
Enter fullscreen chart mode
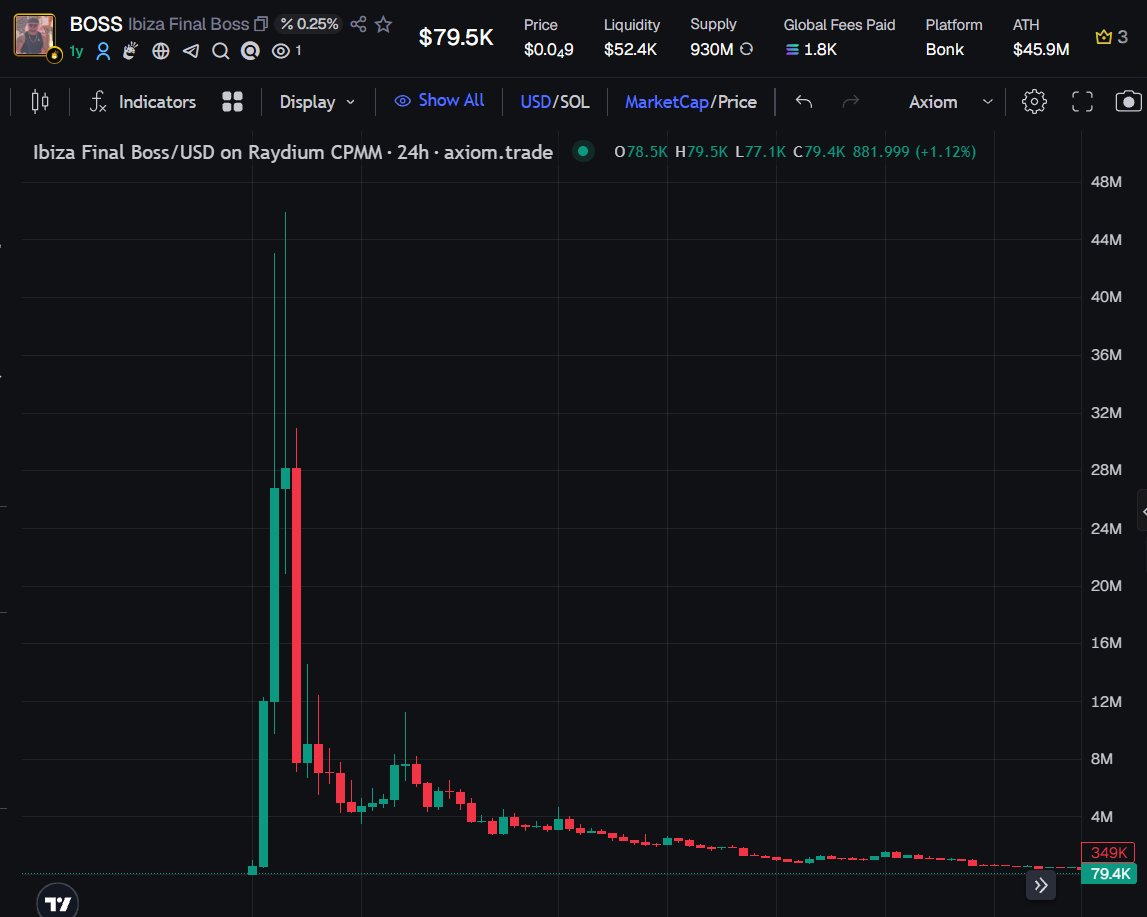(1082, 102)
